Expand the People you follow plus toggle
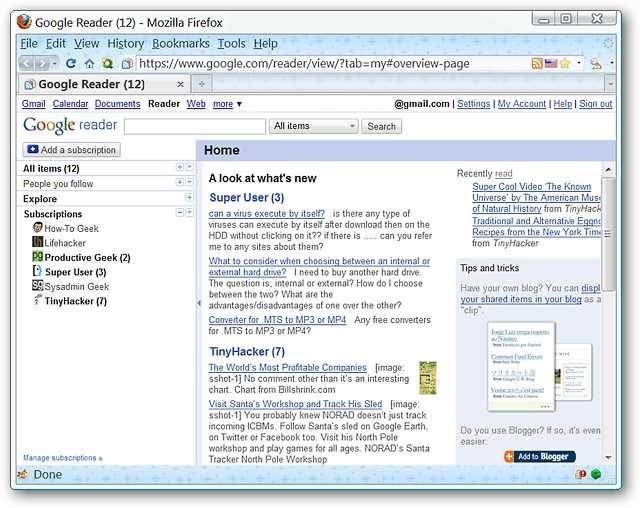The width and height of the screenshot is (640, 508). [x=180, y=182]
